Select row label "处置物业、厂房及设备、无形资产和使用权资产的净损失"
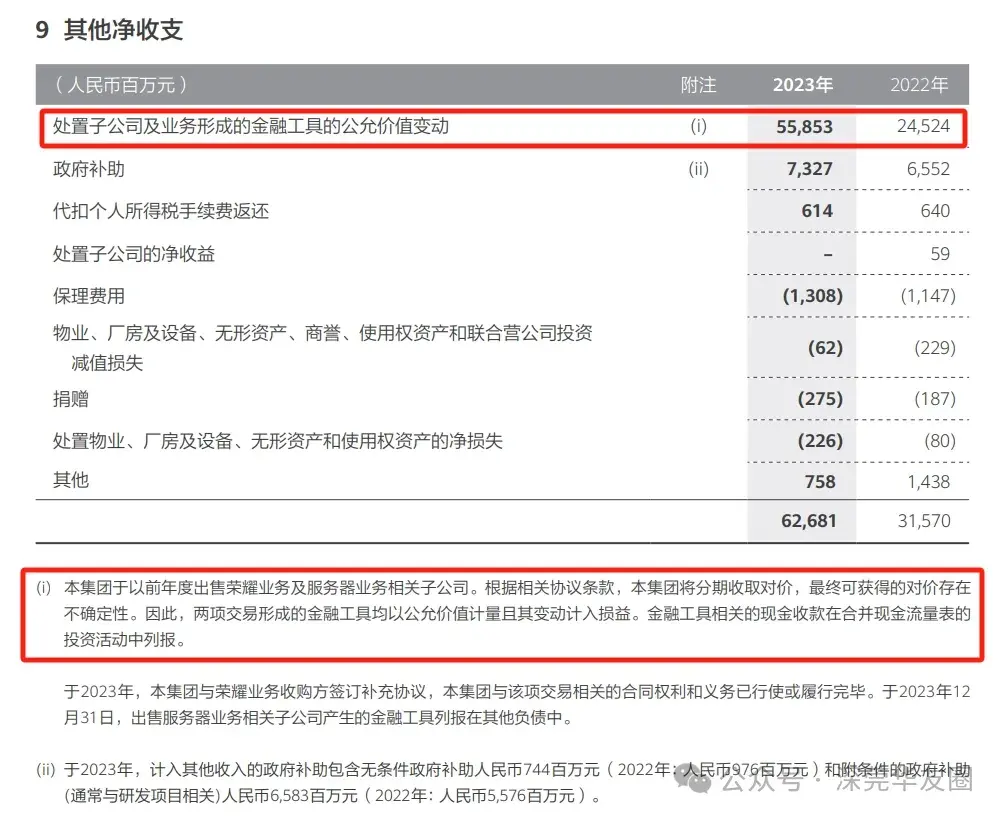The width and height of the screenshot is (1005, 819). pyautogui.click(x=278, y=441)
